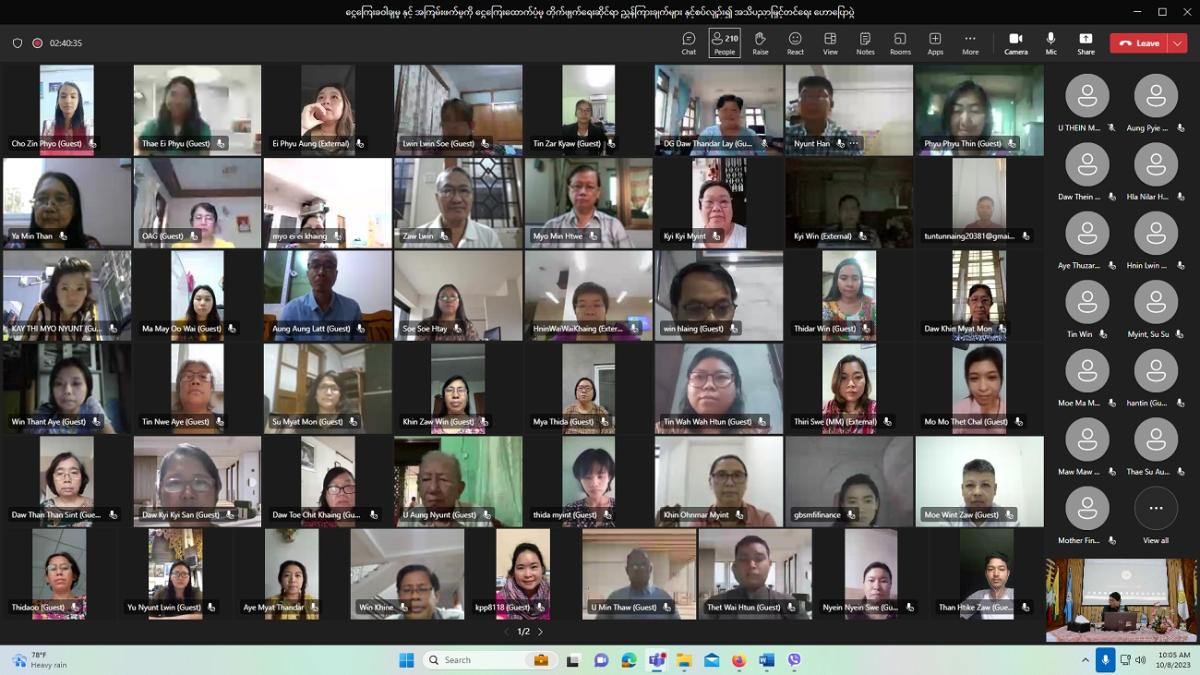This screenshot has height=675, width=1200.
Task: Share your screen content
Action: point(1085,43)
